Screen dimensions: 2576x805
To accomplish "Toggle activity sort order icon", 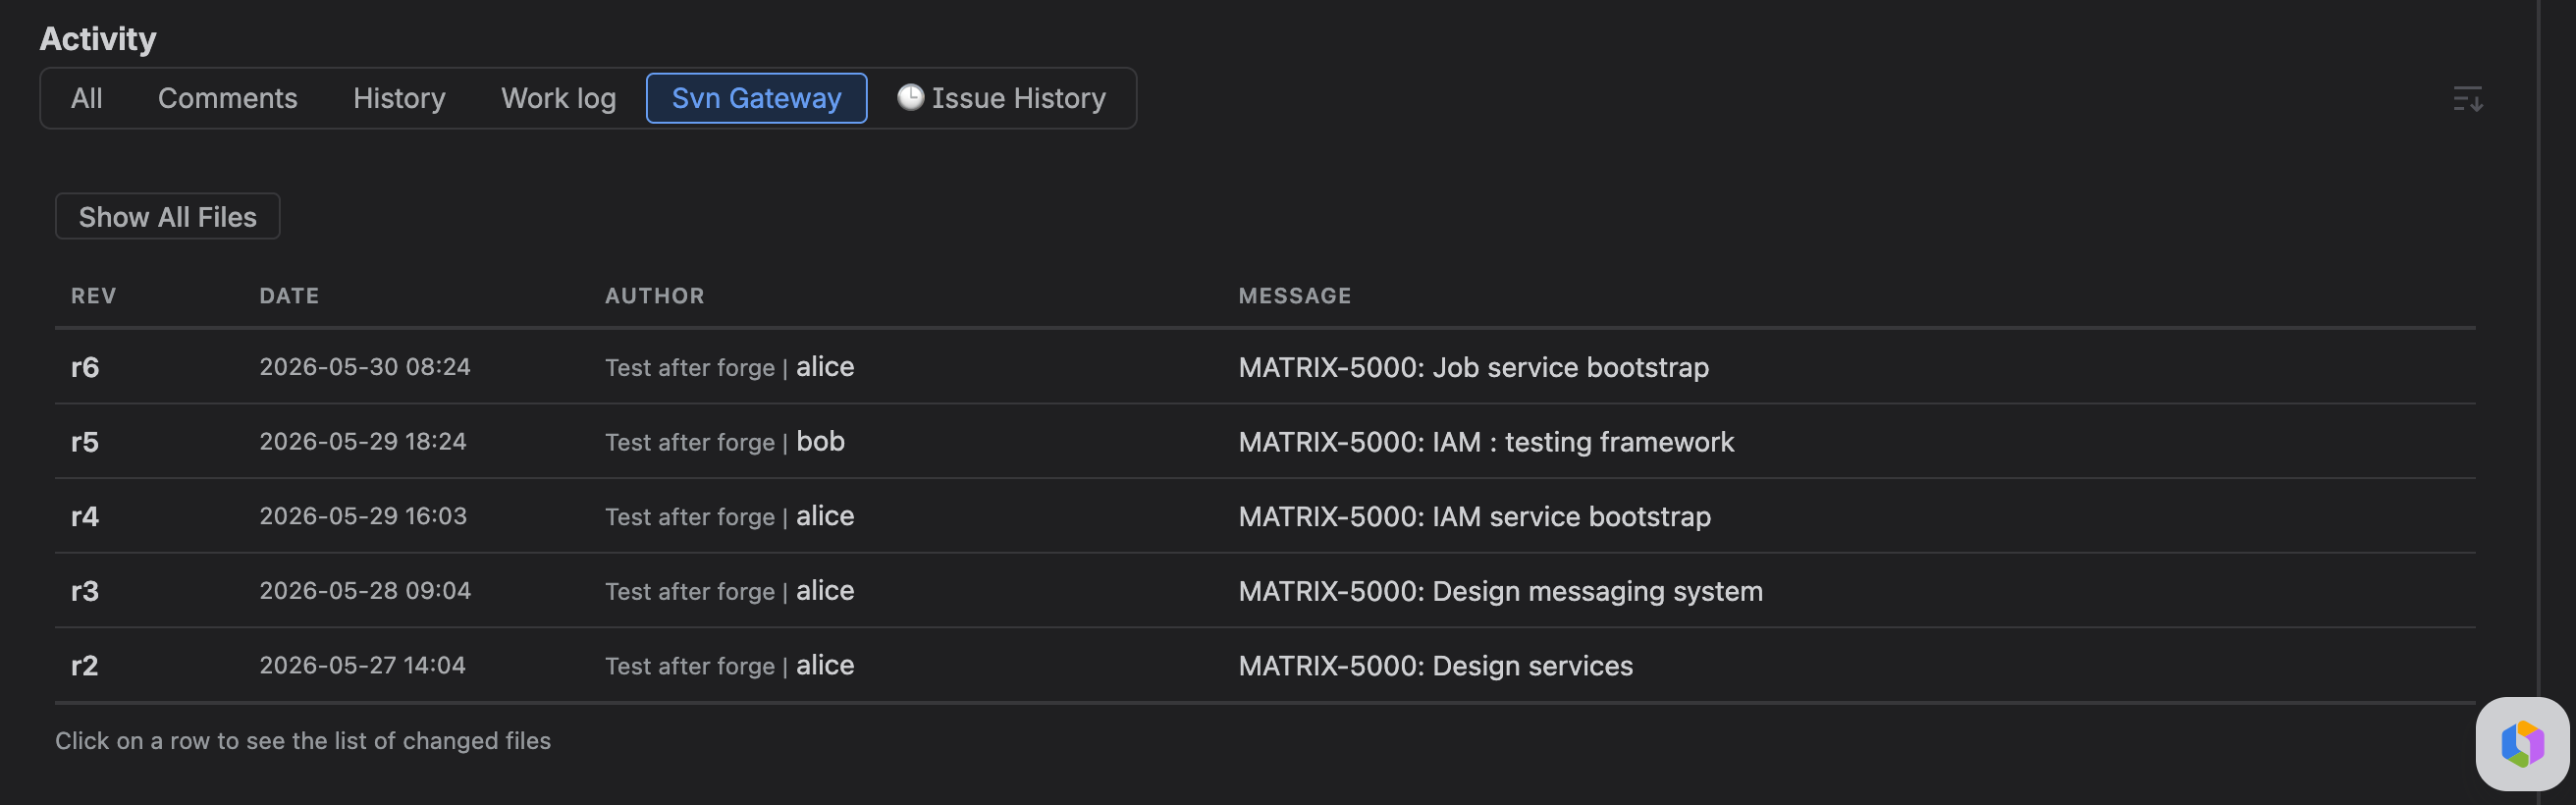I will tap(2467, 98).
